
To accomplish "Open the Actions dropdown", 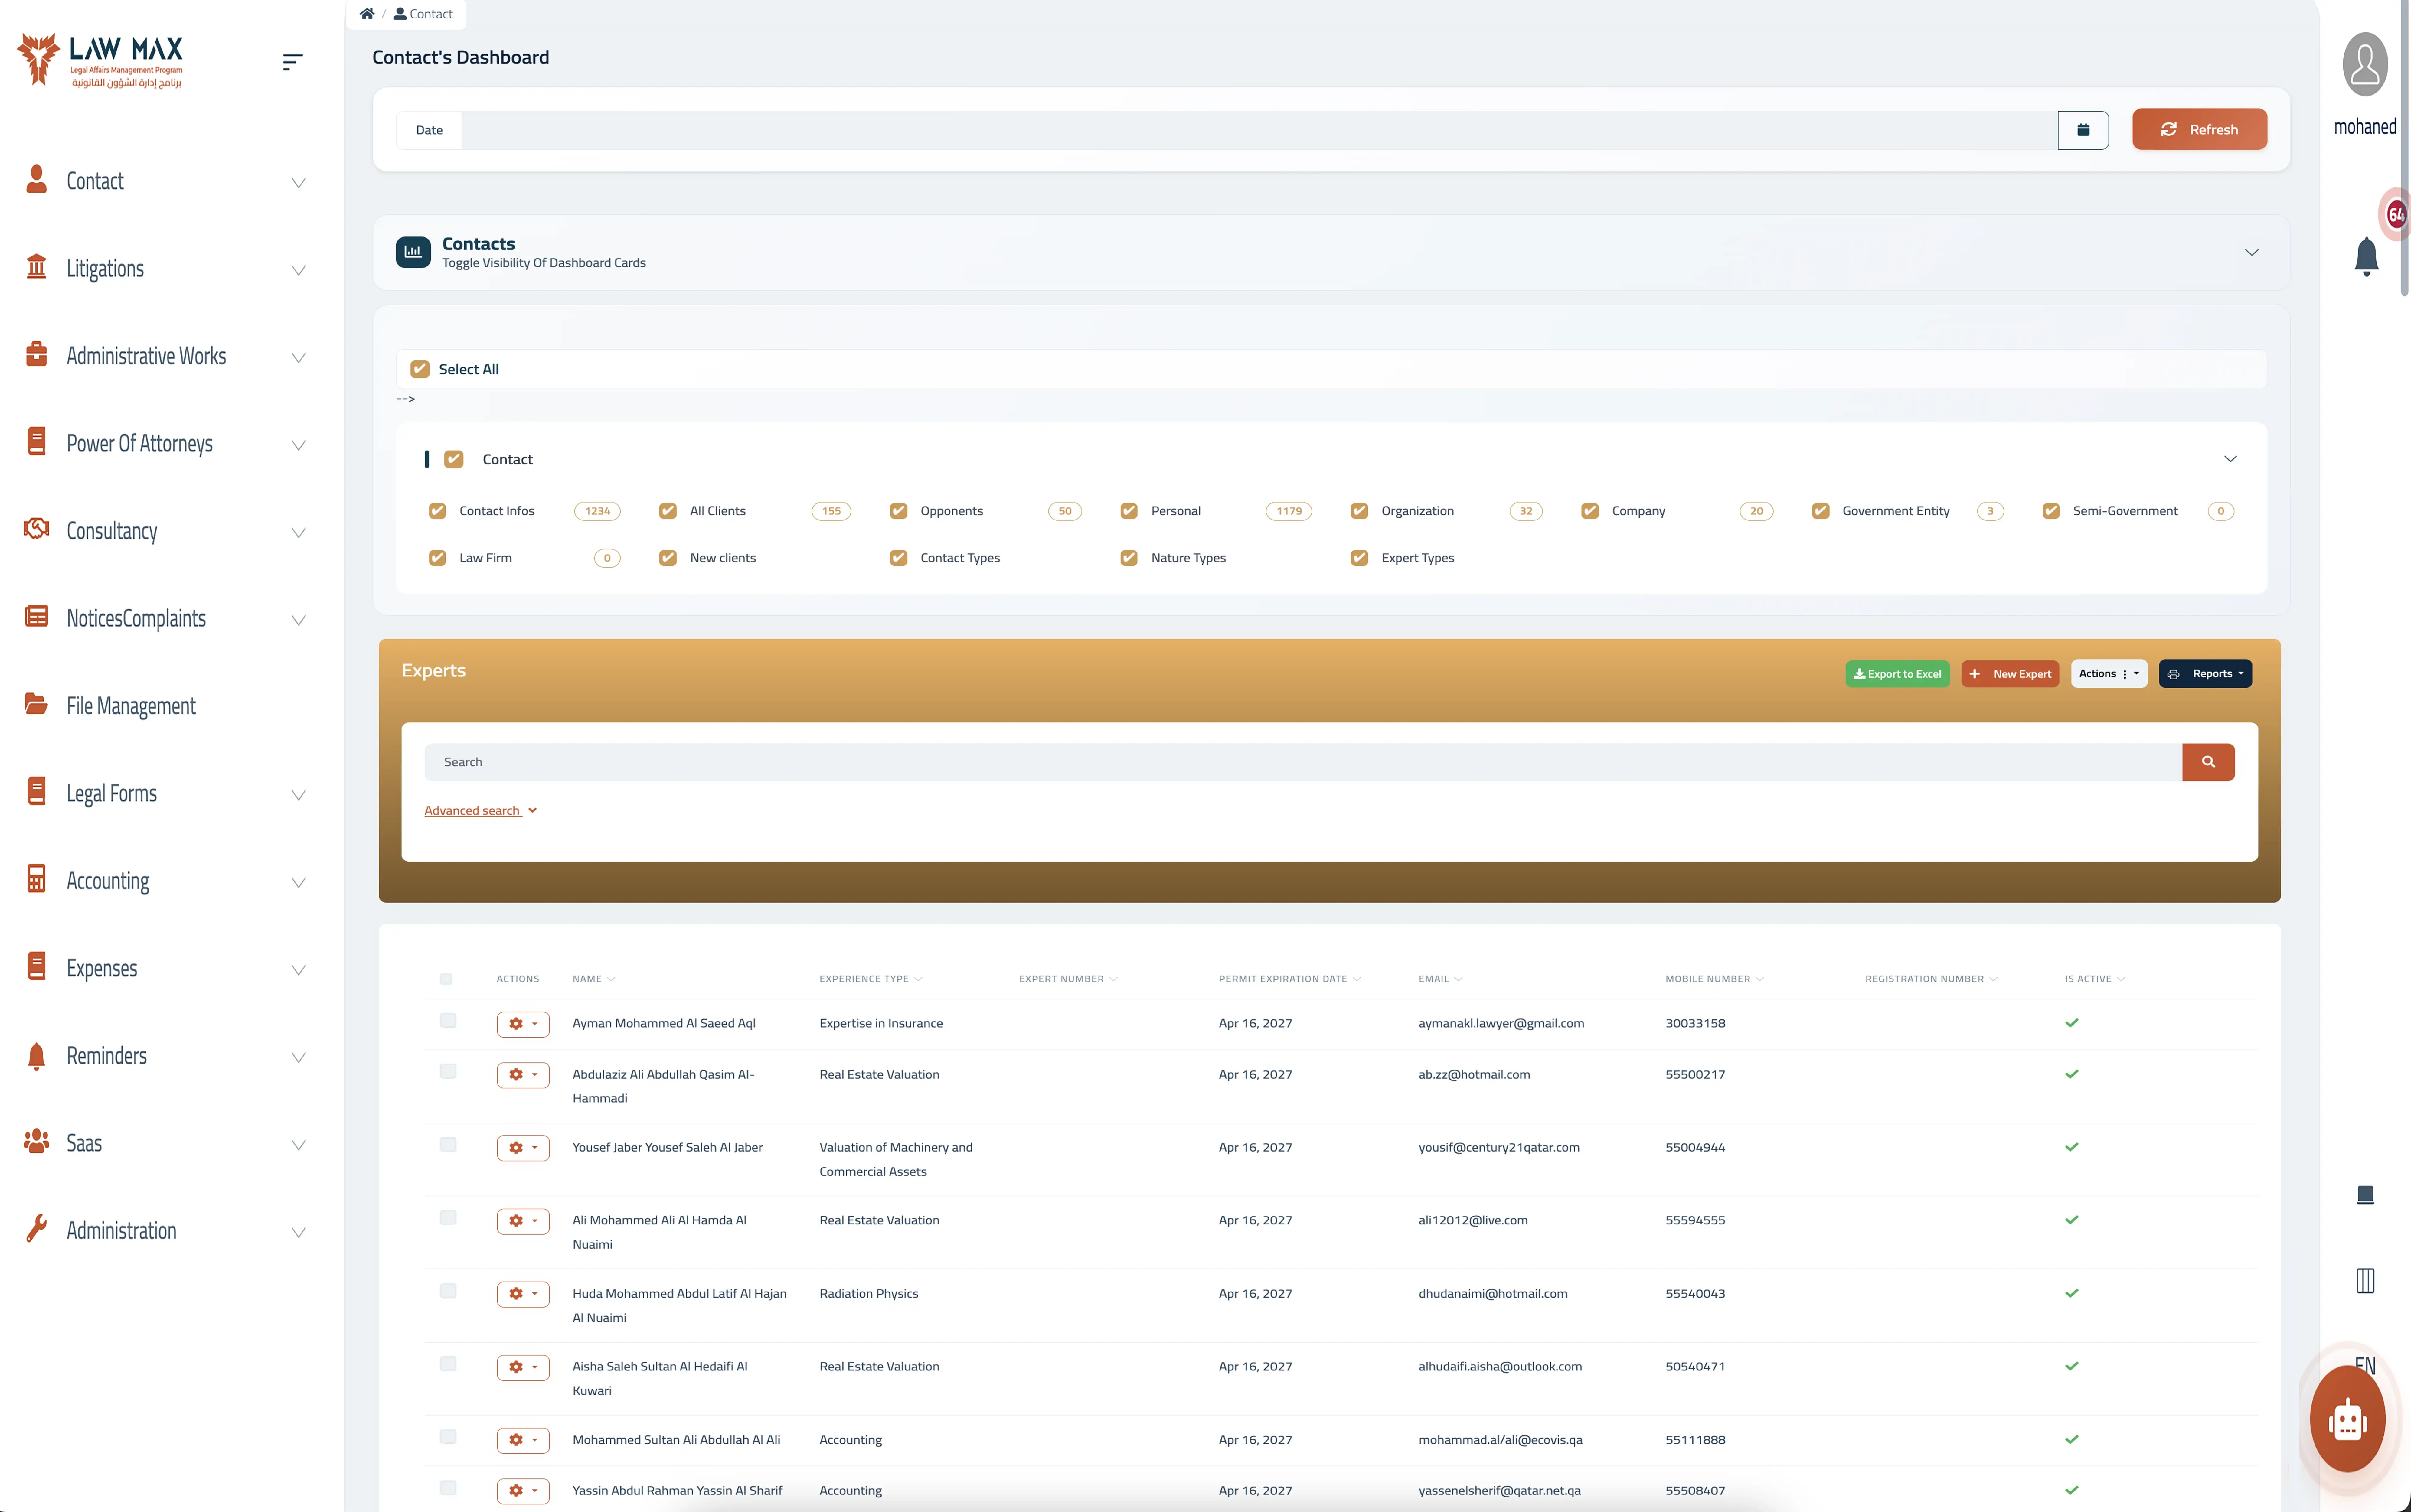I will [x=2109, y=674].
